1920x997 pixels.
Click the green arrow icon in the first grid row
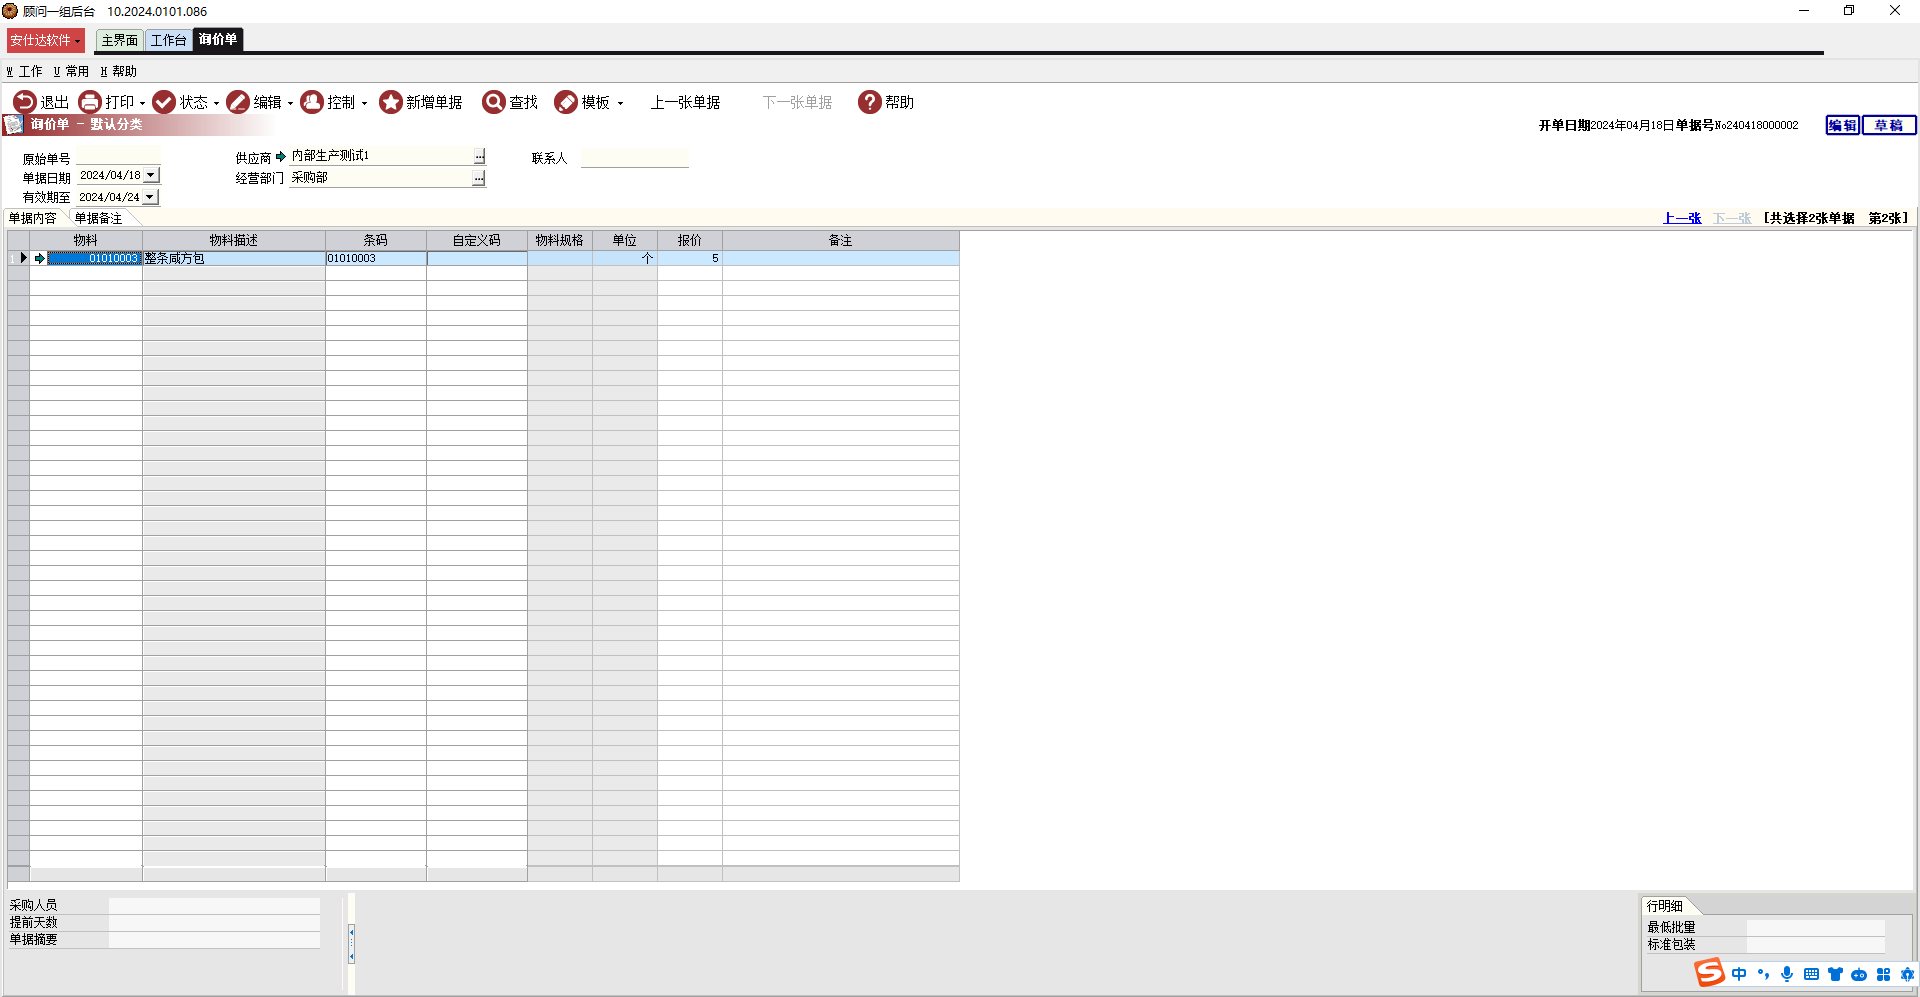coord(40,258)
